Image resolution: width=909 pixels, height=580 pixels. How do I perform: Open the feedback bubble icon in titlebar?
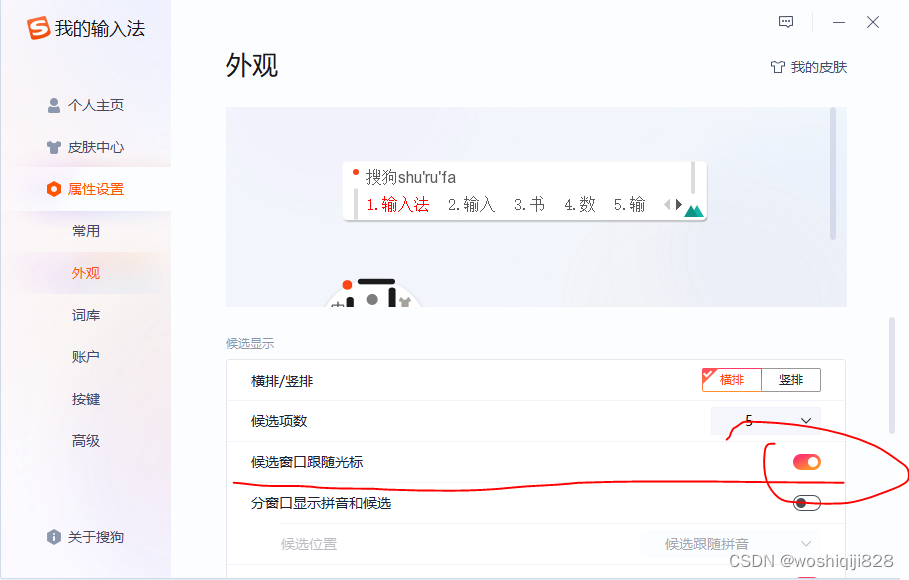(786, 21)
